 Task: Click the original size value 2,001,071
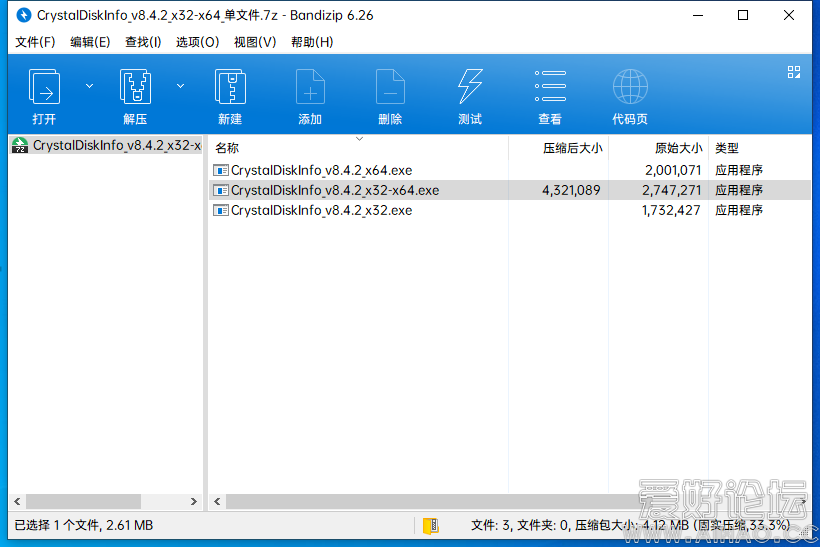[x=673, y=170]
